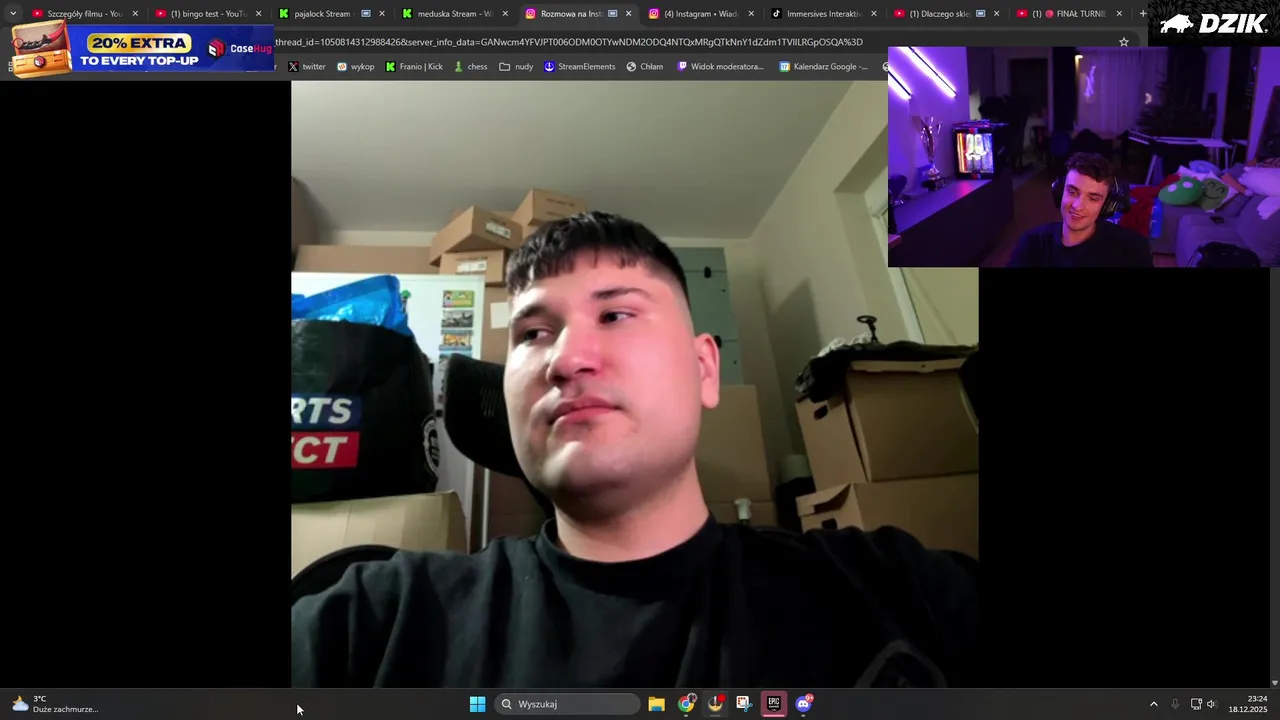Click the CaseHug '20% EXTRA' ad banner
The width and height of the screenshot is (1280, 720).
pyautogui.click(x=142, y=48)
